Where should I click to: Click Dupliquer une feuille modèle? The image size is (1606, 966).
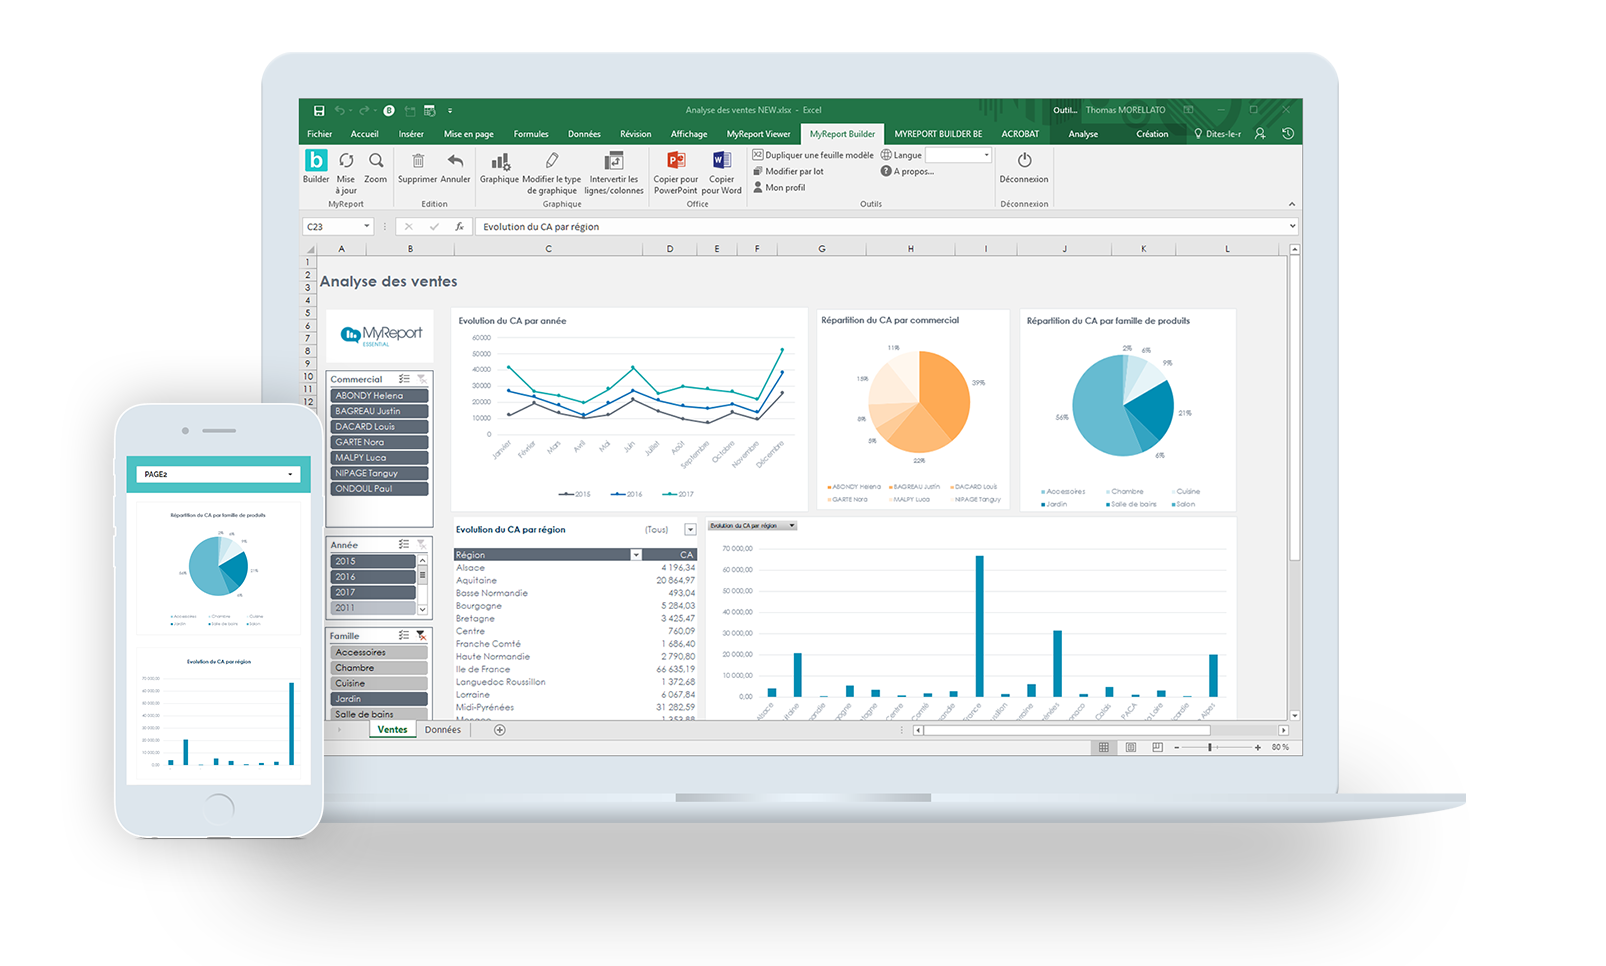click(813, 155)
